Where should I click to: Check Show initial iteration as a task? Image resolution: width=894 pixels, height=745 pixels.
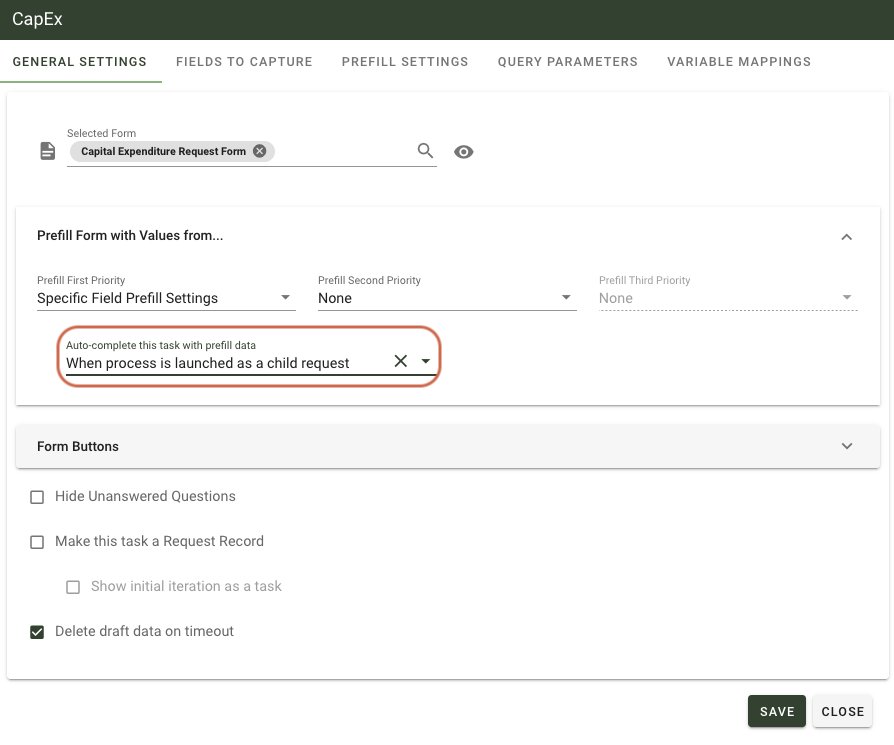click(x=73, y=587)
